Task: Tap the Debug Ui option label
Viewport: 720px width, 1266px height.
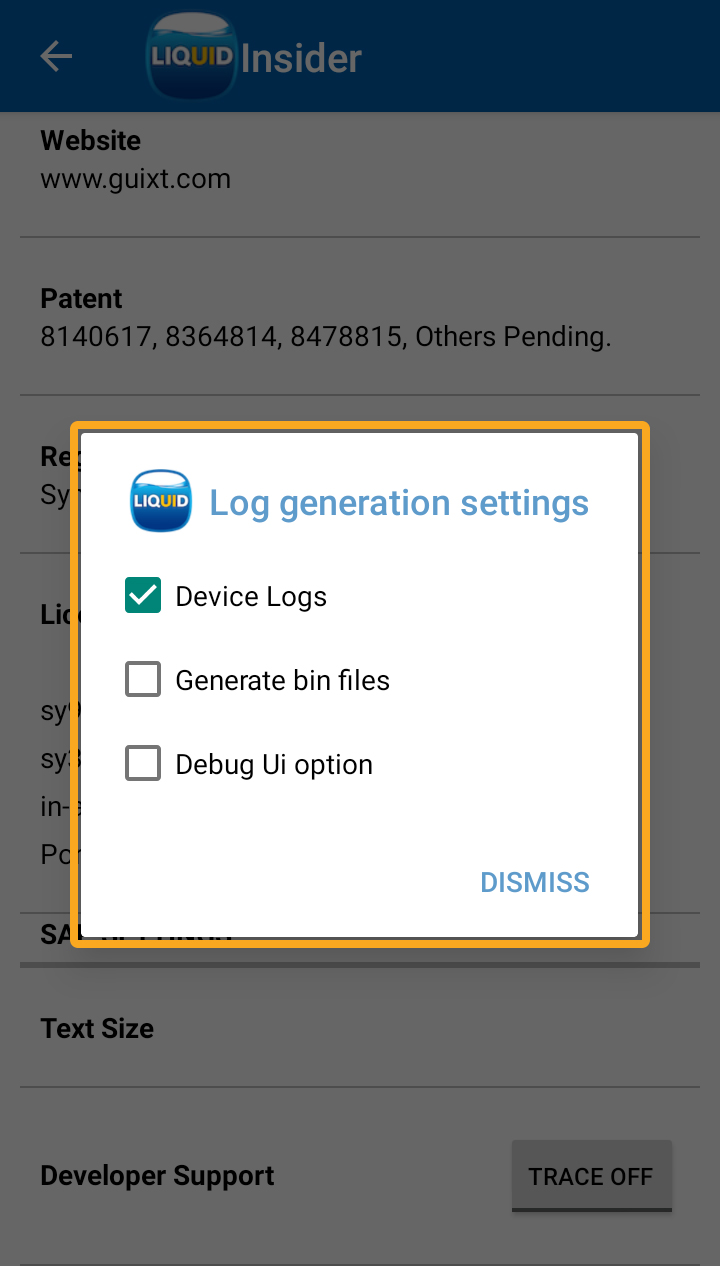Action: click(x=274, y=765)
